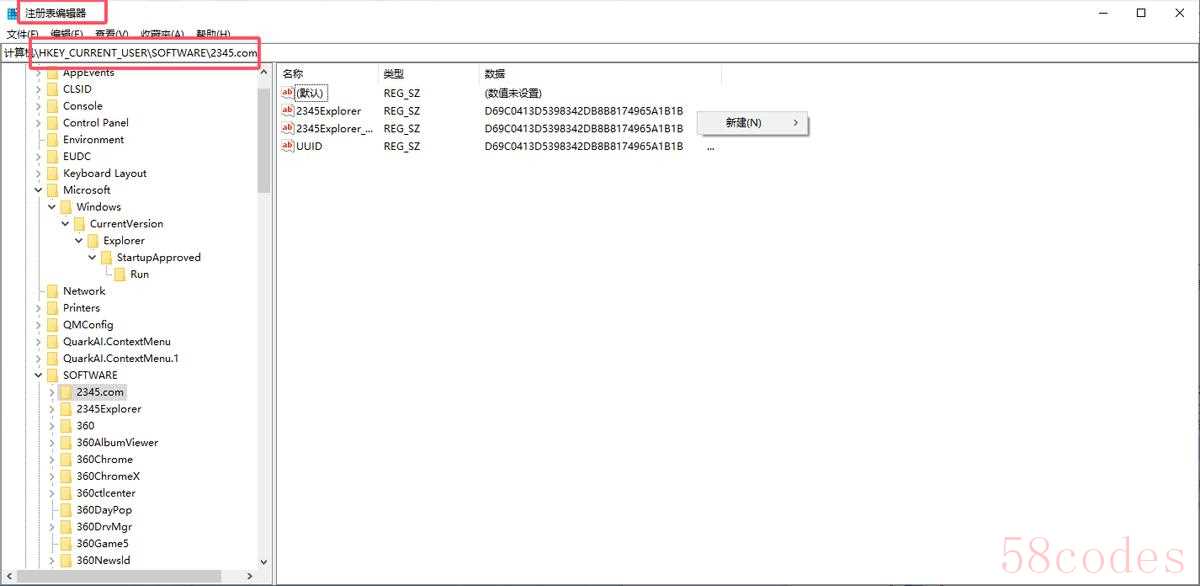Select the UUID value name
This screenshot has width=1200, height=586.
[x=309, y=146]
